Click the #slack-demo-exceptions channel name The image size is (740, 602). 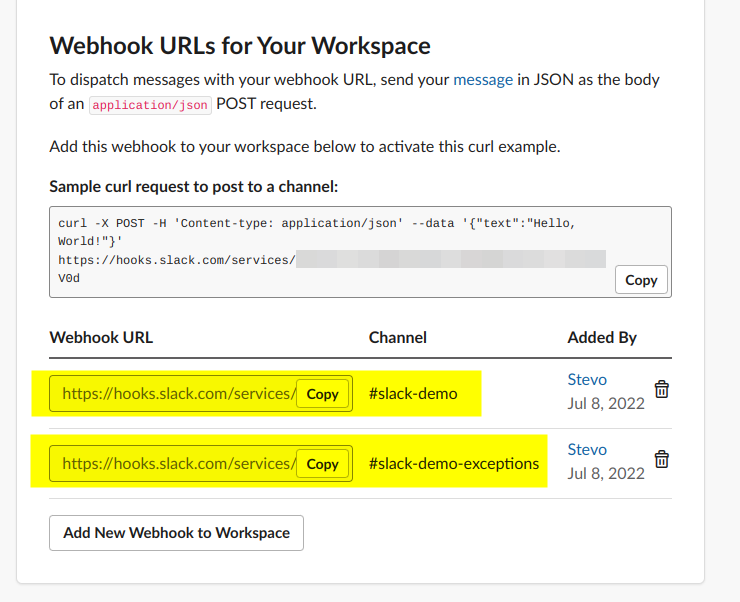coord(454,463)
